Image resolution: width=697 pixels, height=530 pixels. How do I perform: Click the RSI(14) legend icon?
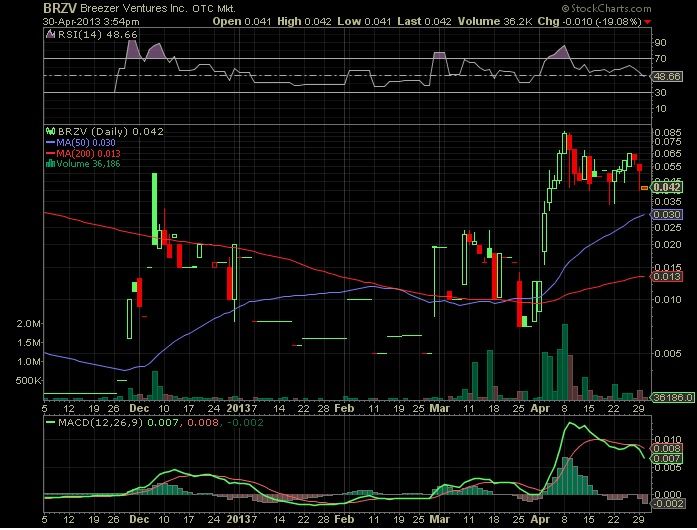(x=51, y=34)
